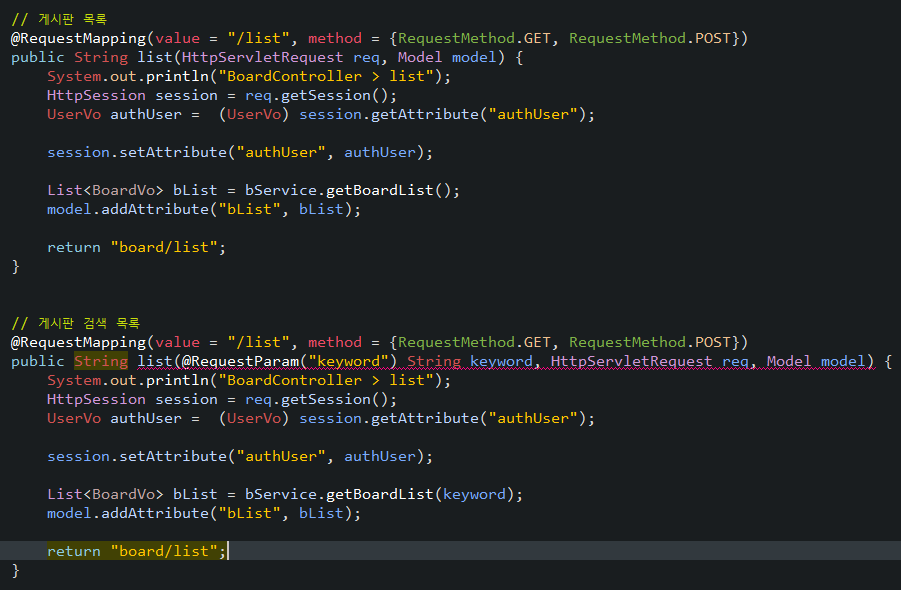Click the closing brace after the highlighted return line
This screenshot has width=901, height=590.
[16, 570]
